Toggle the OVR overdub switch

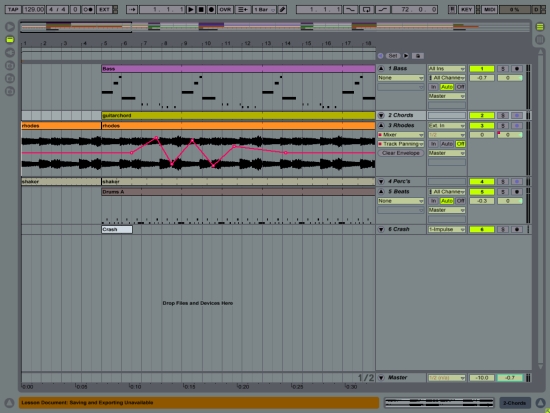(225, 9)
